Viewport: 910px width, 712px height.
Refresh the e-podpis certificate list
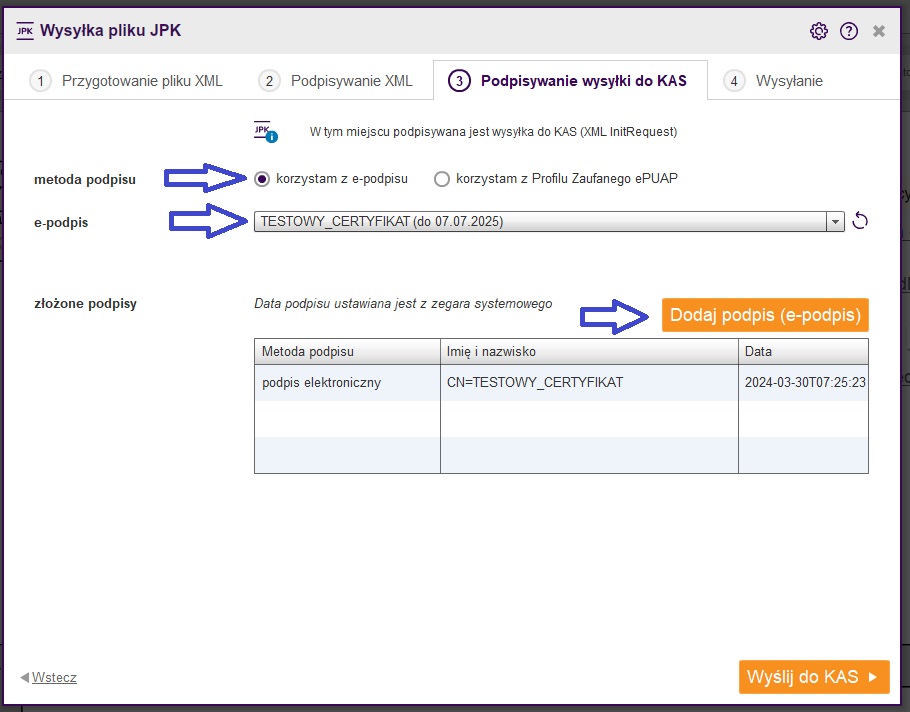pos(860,221)
